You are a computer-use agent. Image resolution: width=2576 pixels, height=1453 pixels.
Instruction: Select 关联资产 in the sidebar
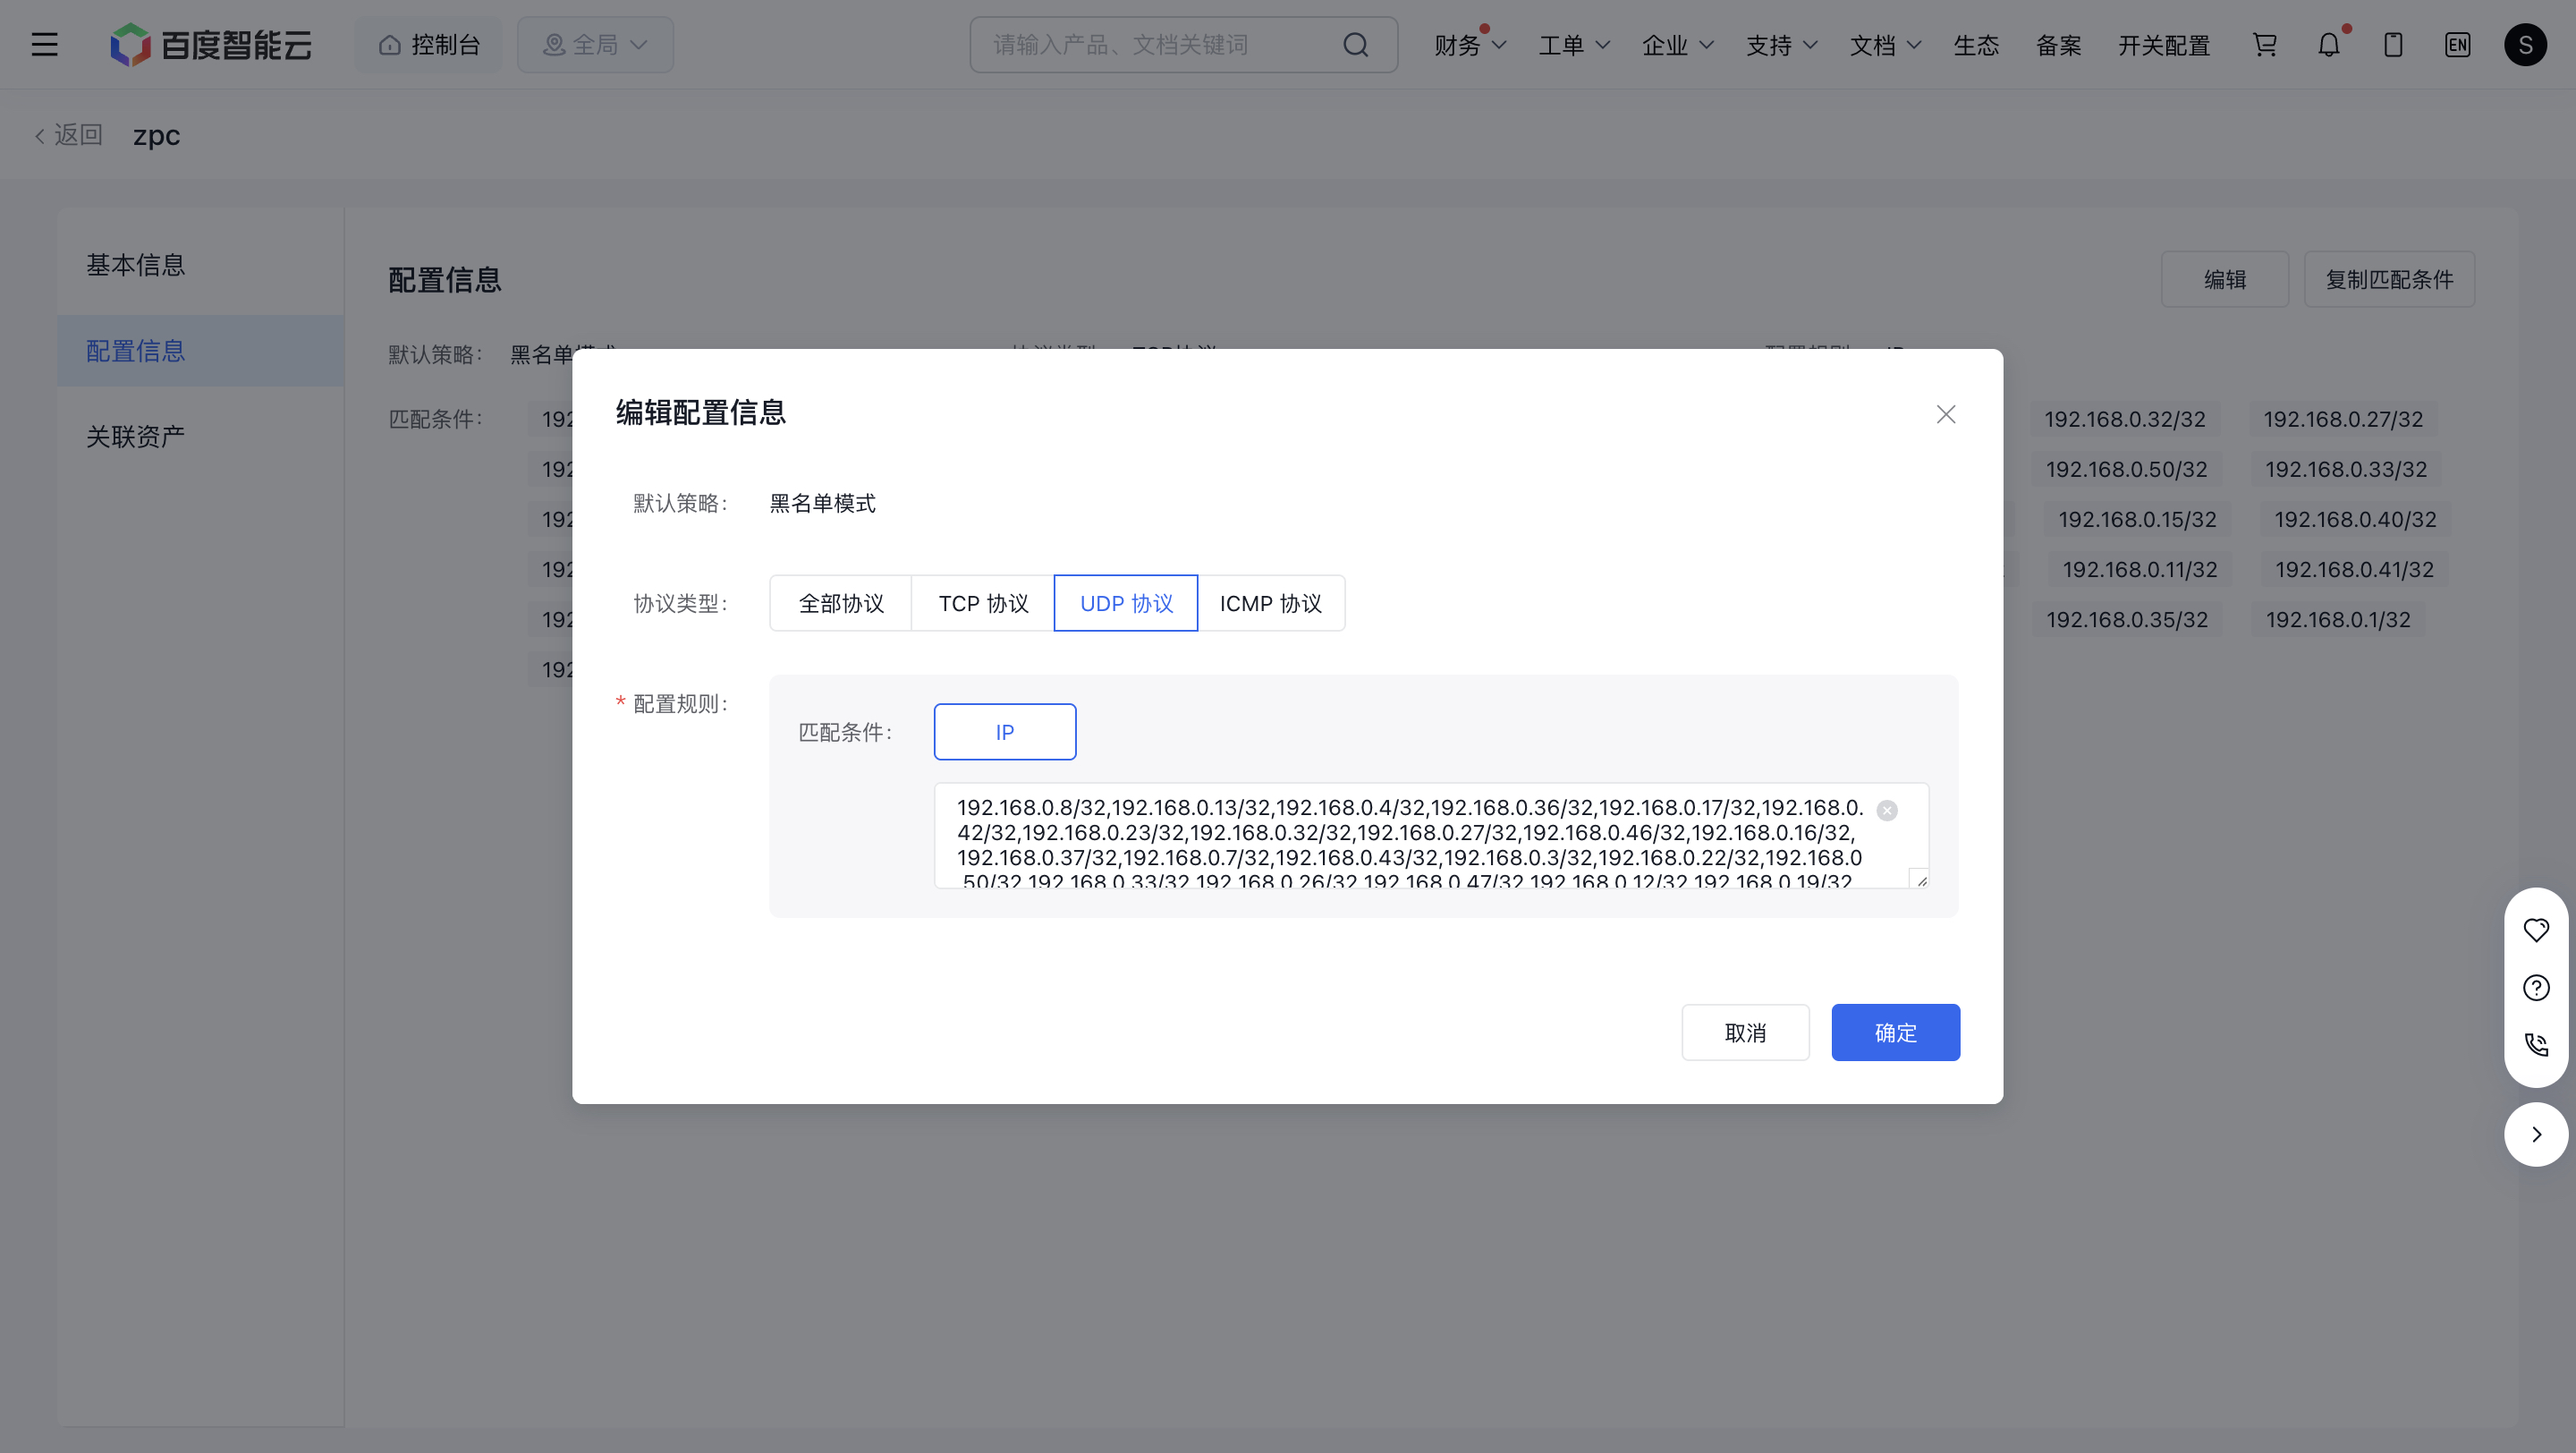click(x=201, y=437)
